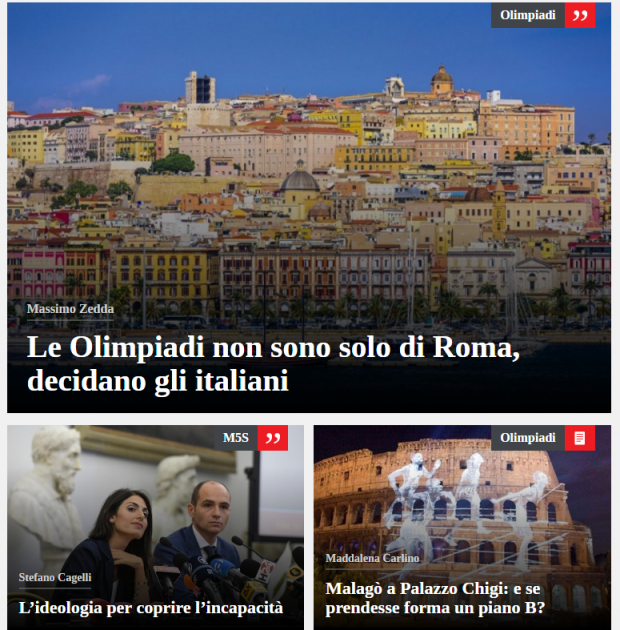The width and height of the screenshot is (620, 630).
Task: Open author Massimo Zedda's page
Action: point(70,309)
